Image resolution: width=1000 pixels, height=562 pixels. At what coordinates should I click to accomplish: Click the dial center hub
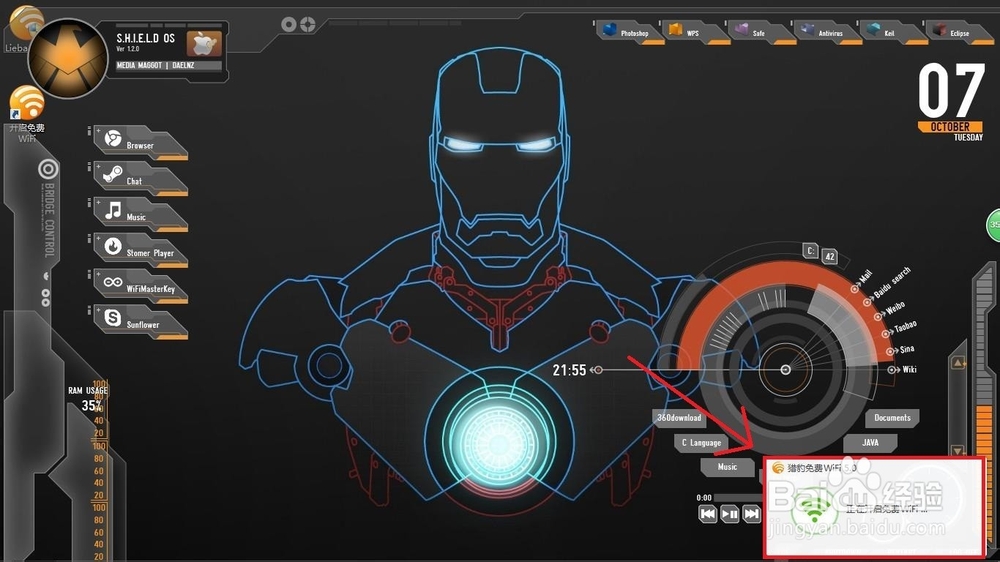click(x=786, y=369)
